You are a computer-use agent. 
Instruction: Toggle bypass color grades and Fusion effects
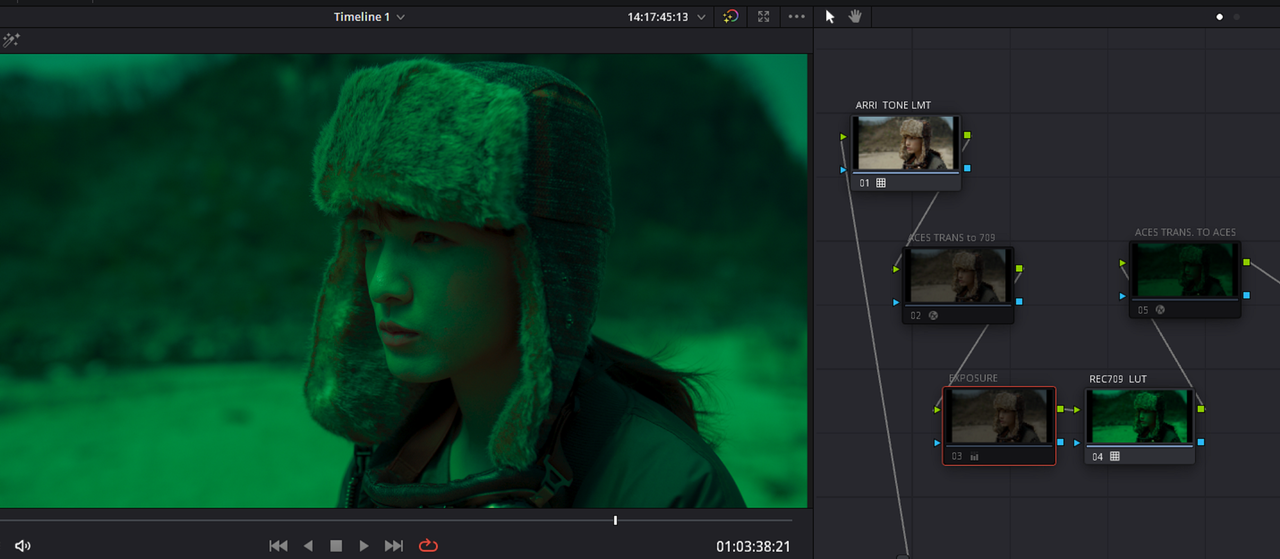pos(731,17)
